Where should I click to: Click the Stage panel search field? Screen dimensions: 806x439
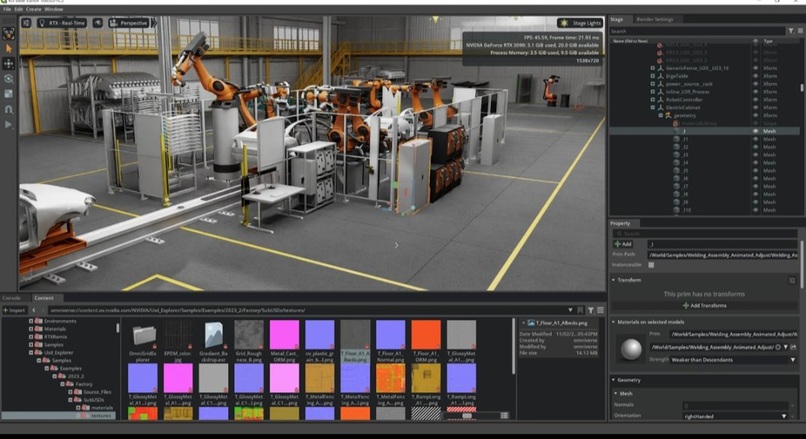click(x=698, y=31)
